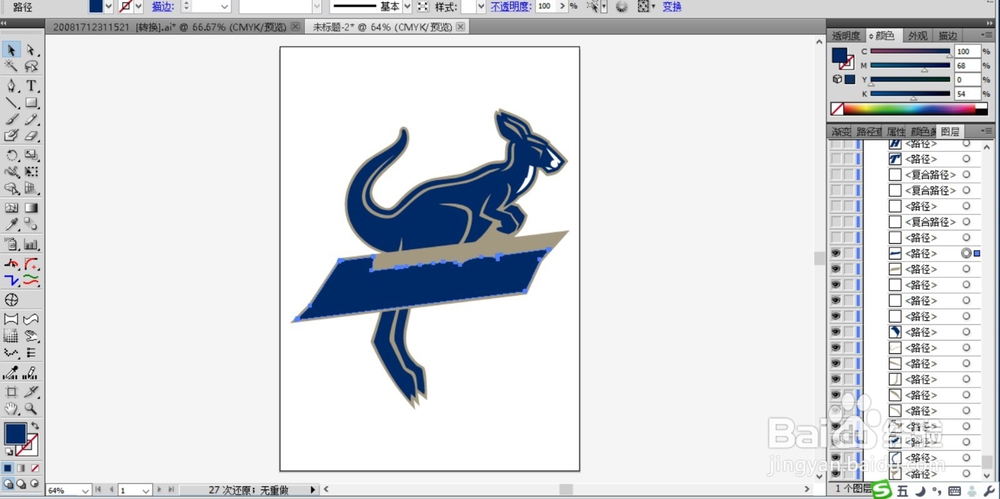
Task: Select the Paintbrush tool
Action: tap(11, 119)
